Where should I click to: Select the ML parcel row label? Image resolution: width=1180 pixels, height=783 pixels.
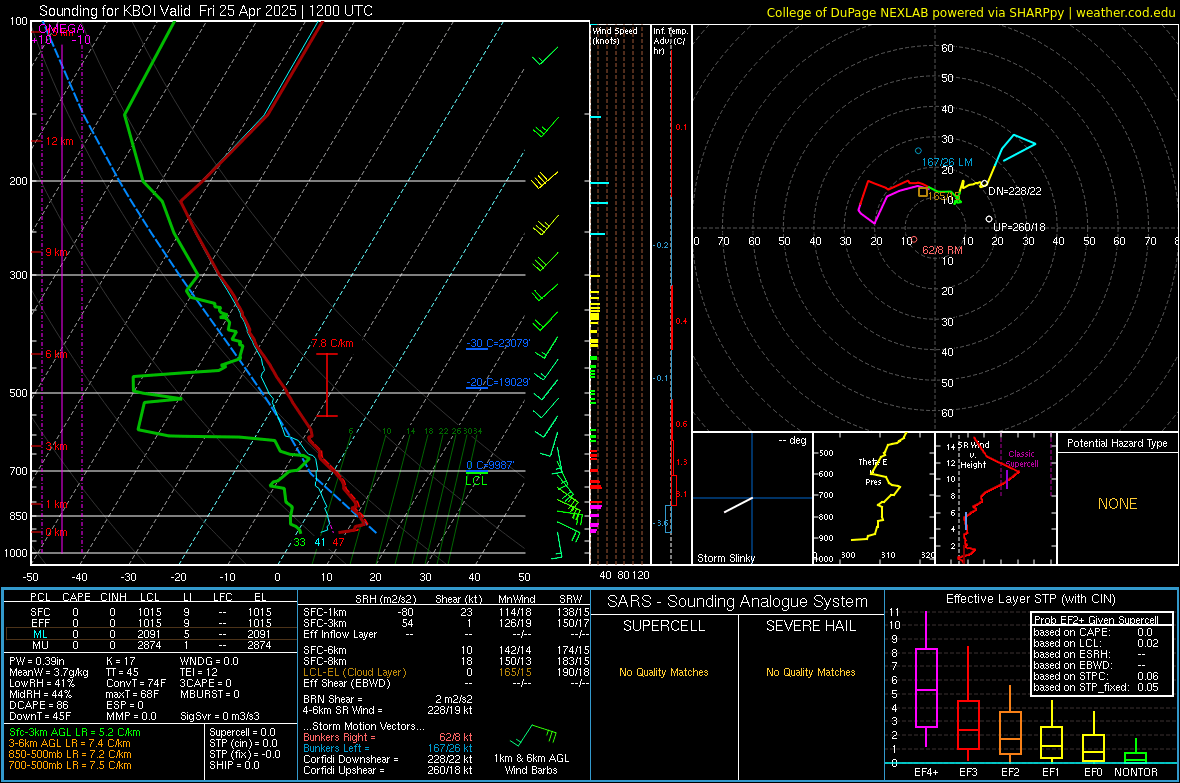click(x=40, y=634)
